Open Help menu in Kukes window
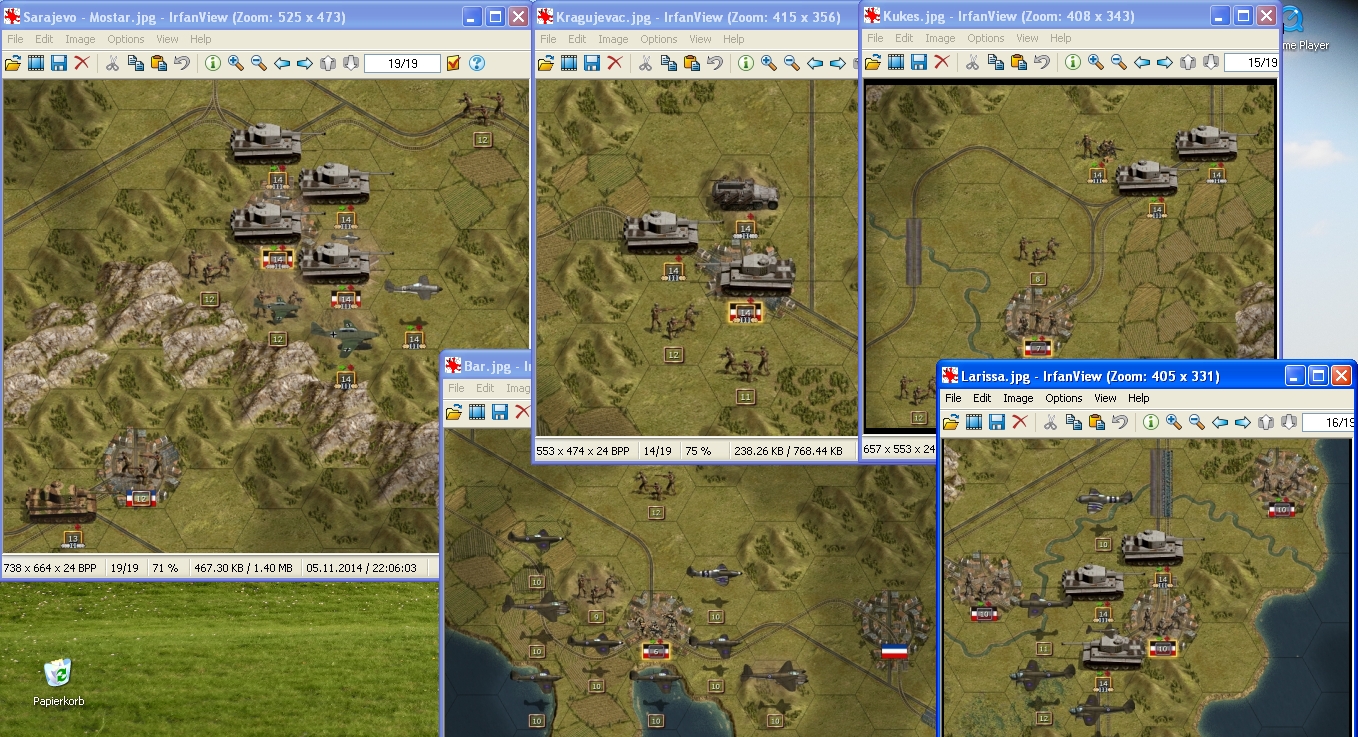This screenshot has height=737, width=1358. tap(1061, 38)
